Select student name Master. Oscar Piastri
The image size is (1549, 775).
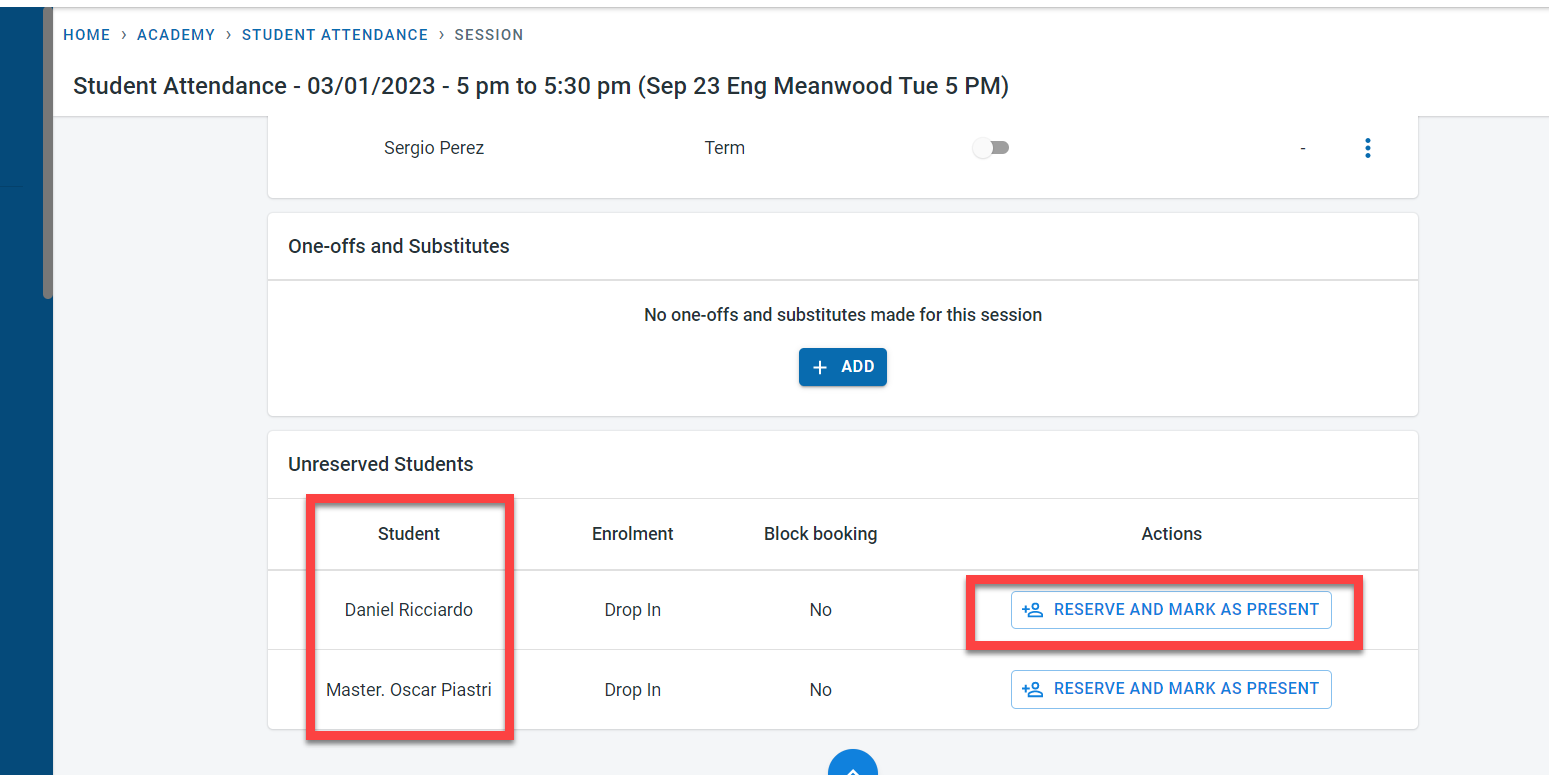click(408, 690)
